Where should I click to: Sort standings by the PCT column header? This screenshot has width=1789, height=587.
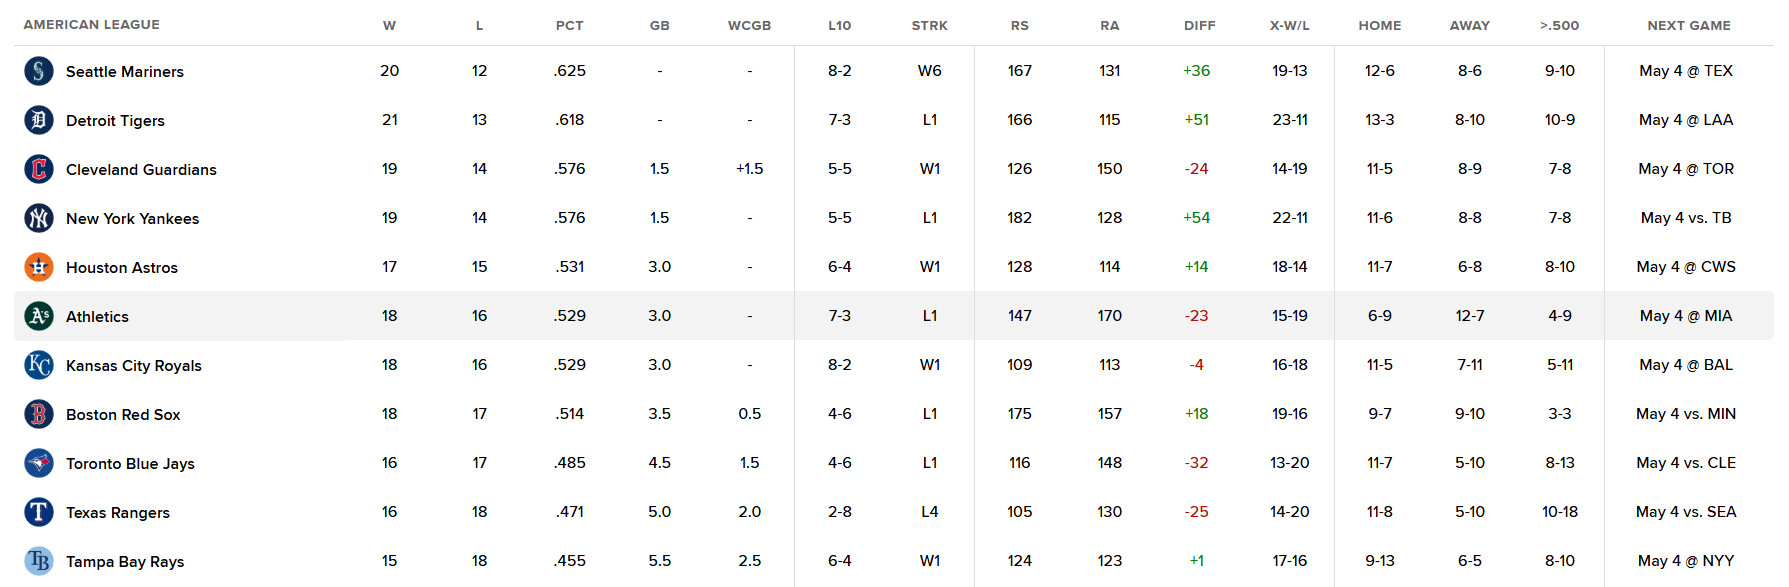click(x=570, y=26)
